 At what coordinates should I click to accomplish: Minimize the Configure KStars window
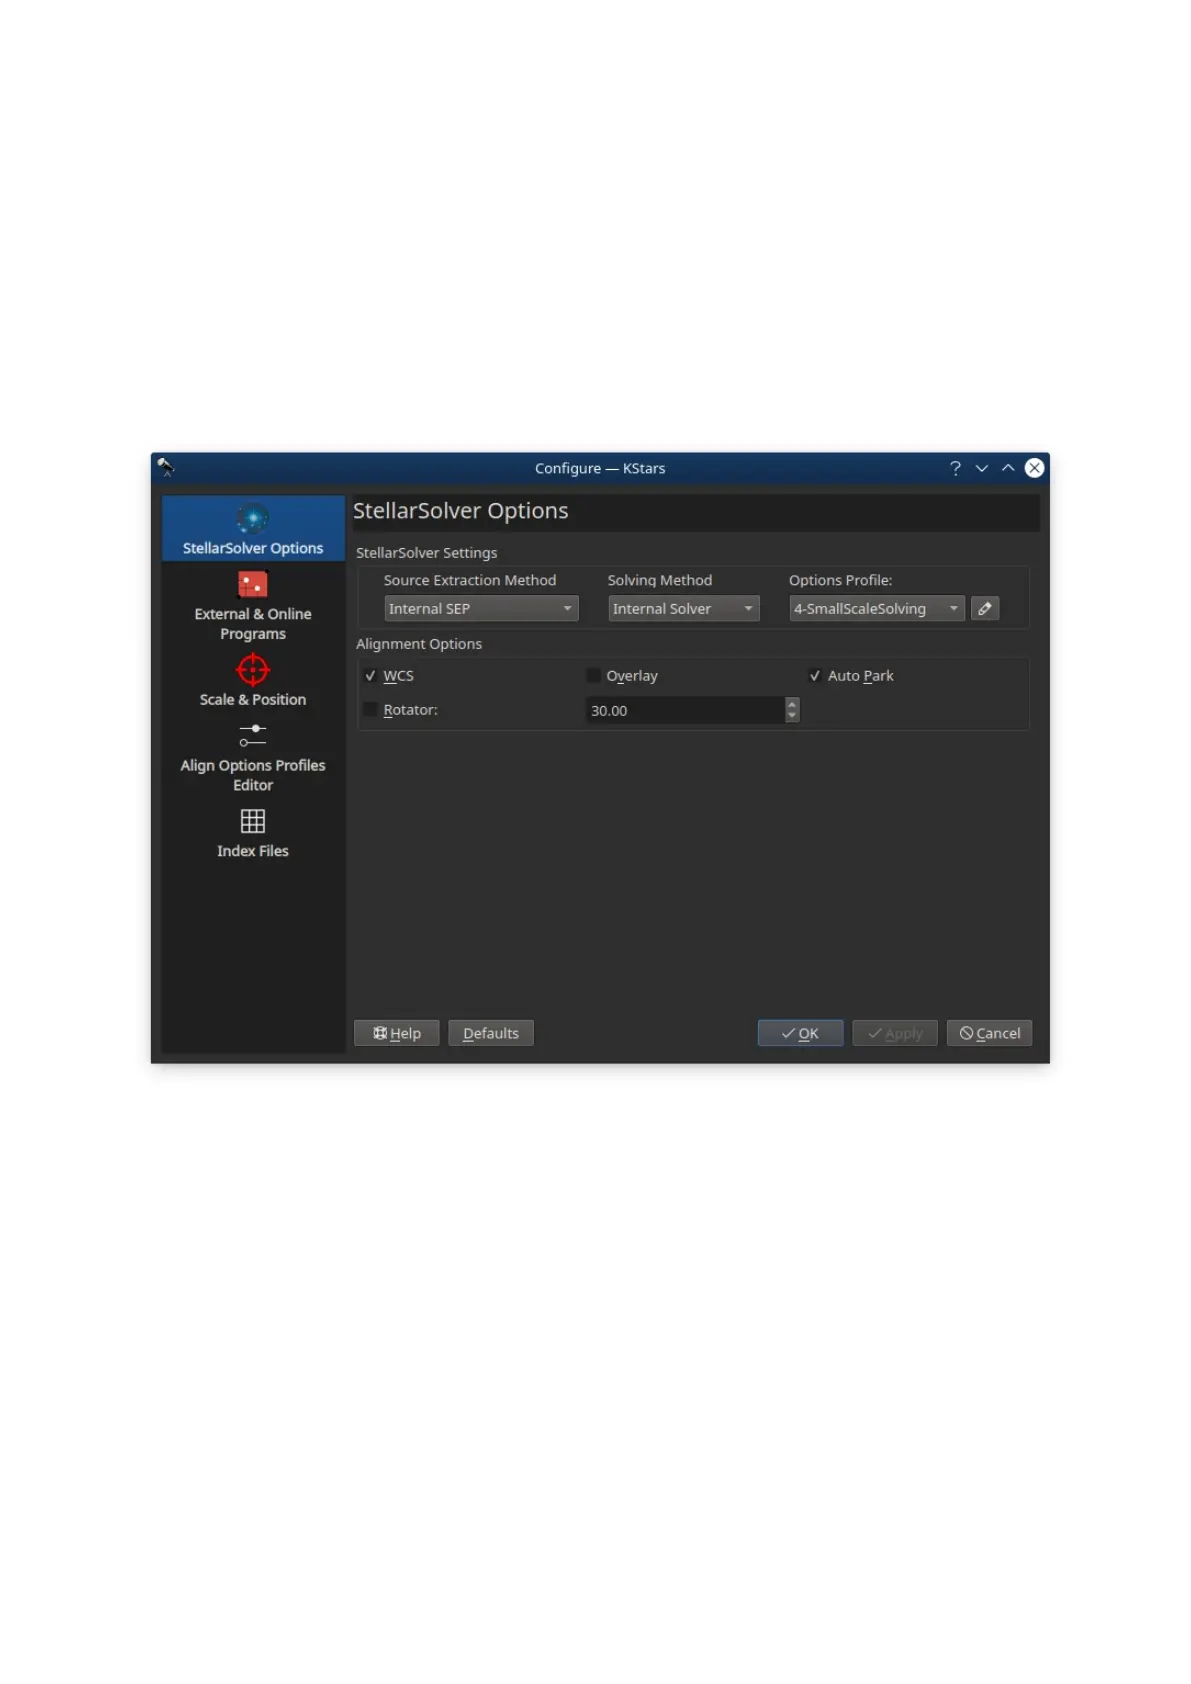click(x=982, y=467)
